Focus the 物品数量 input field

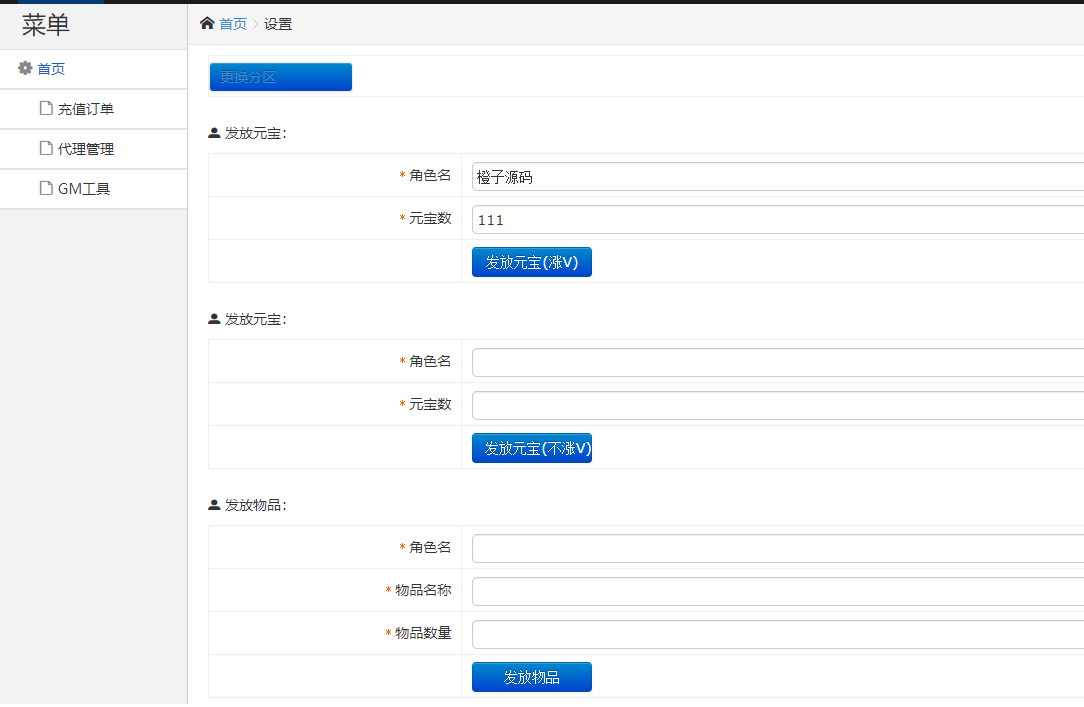777,634
